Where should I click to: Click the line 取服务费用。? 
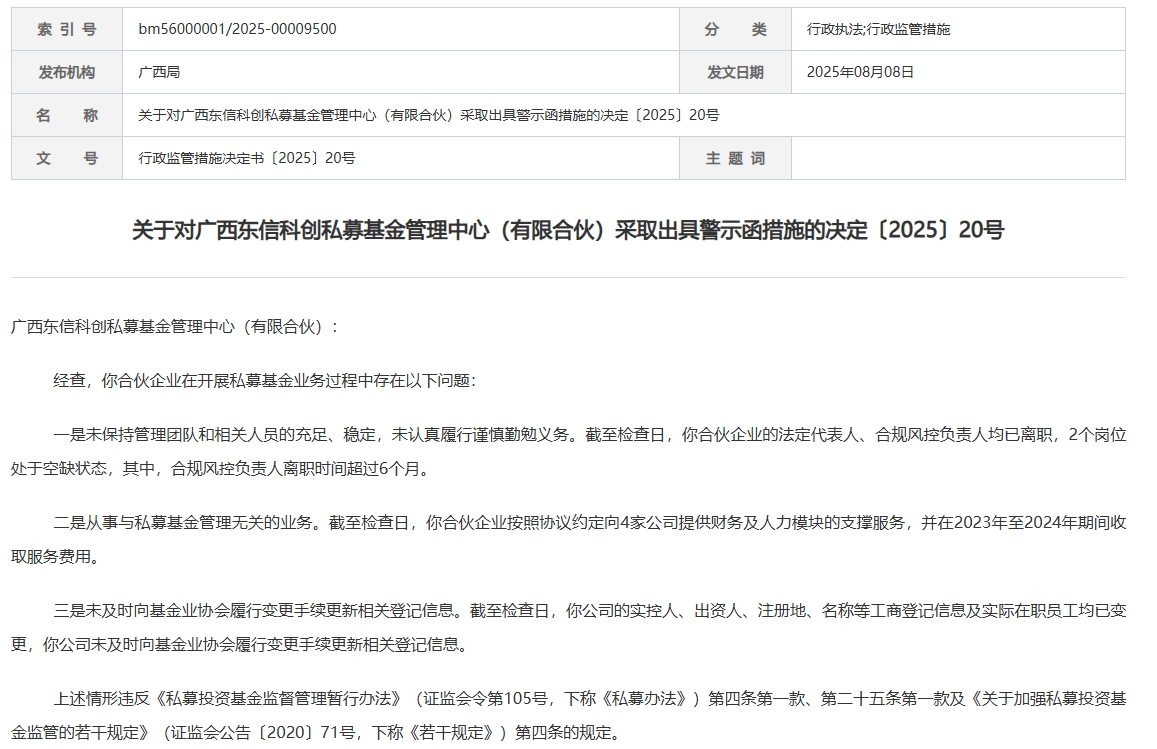[x=55, y=556]
